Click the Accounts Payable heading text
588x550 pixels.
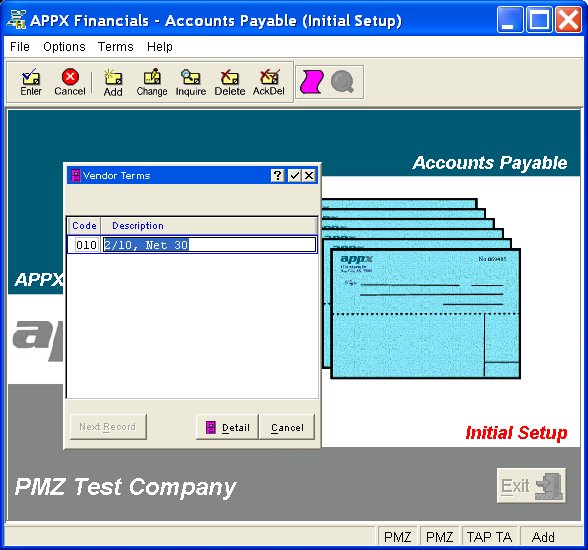click(490, 163)
